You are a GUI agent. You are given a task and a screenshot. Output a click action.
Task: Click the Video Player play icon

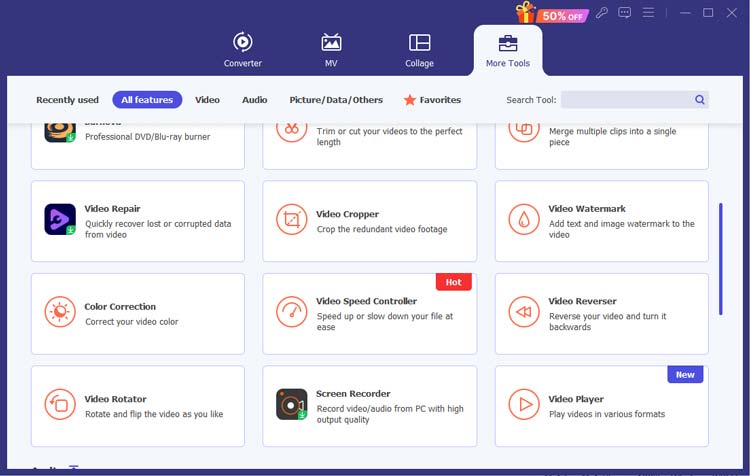524,405
